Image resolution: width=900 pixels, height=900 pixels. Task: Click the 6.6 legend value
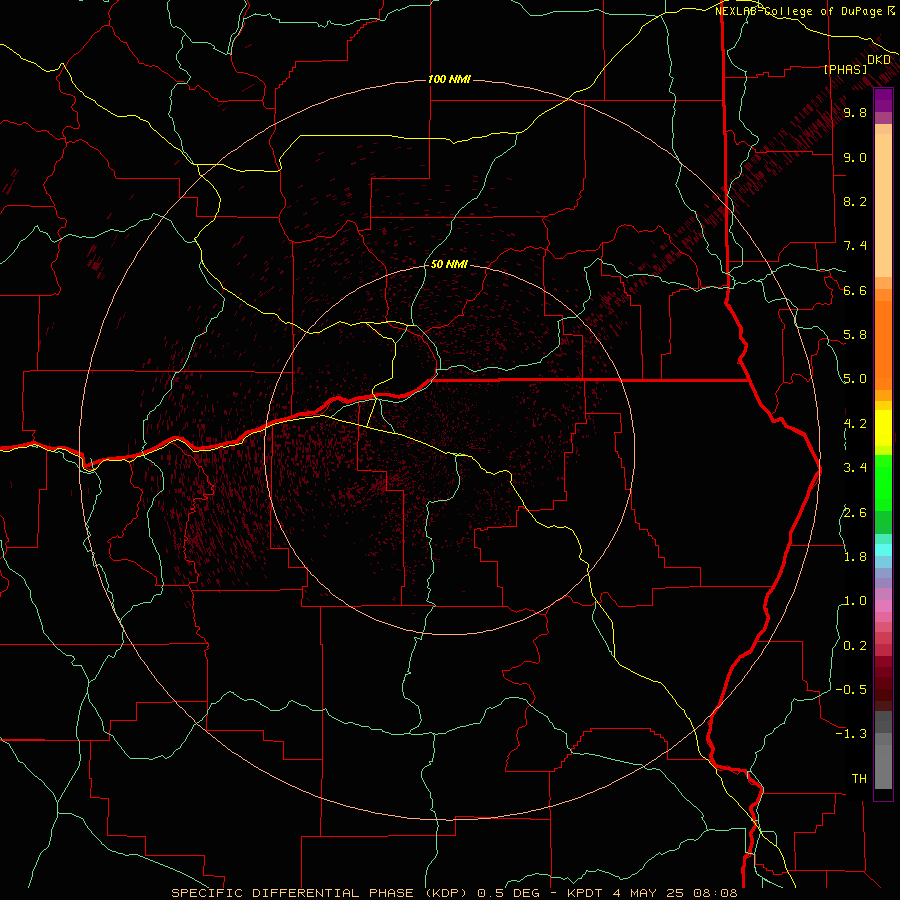point(855,290)
